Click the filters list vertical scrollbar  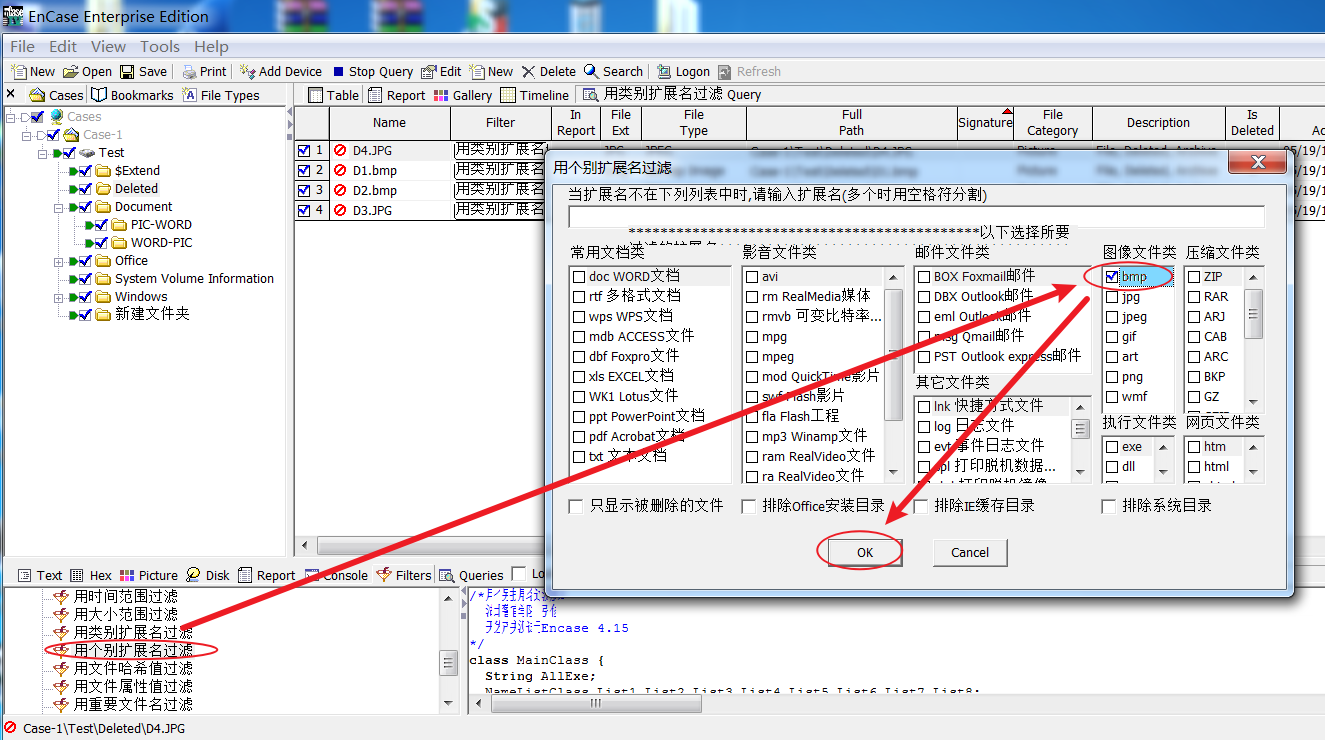tap(450, 650)
